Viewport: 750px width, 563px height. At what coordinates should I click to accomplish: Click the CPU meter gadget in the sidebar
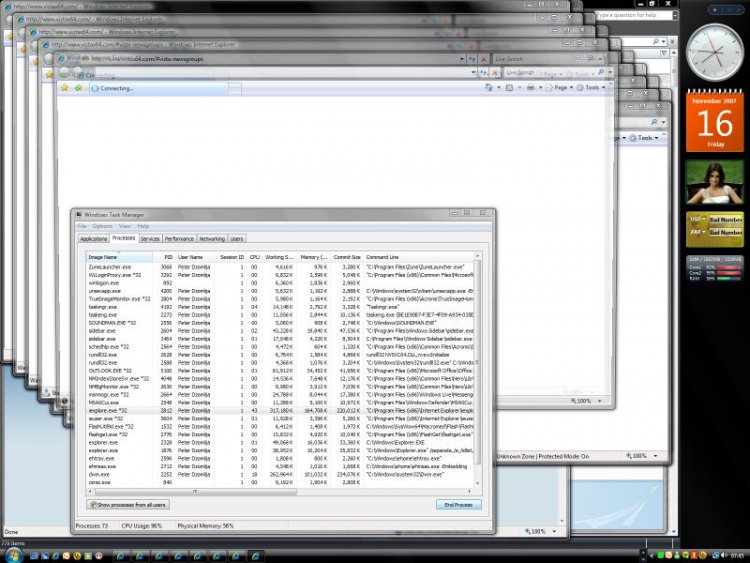(x=715, y=269)
